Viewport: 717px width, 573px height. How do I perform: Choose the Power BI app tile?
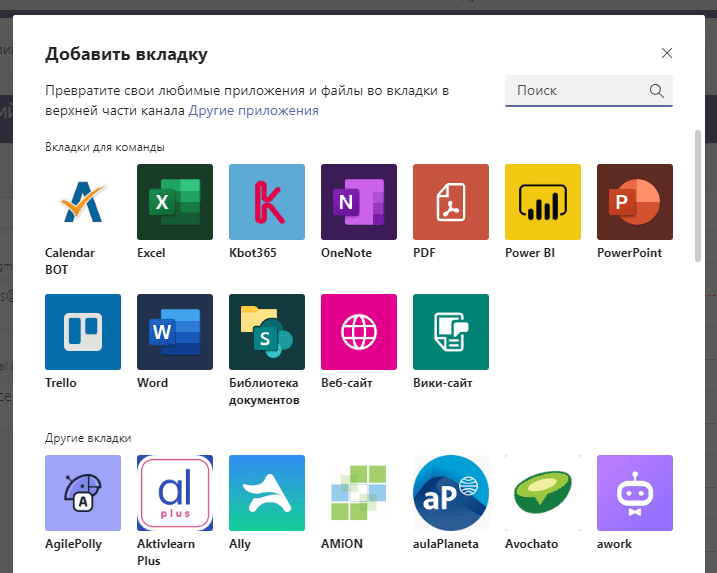(543, 202)
